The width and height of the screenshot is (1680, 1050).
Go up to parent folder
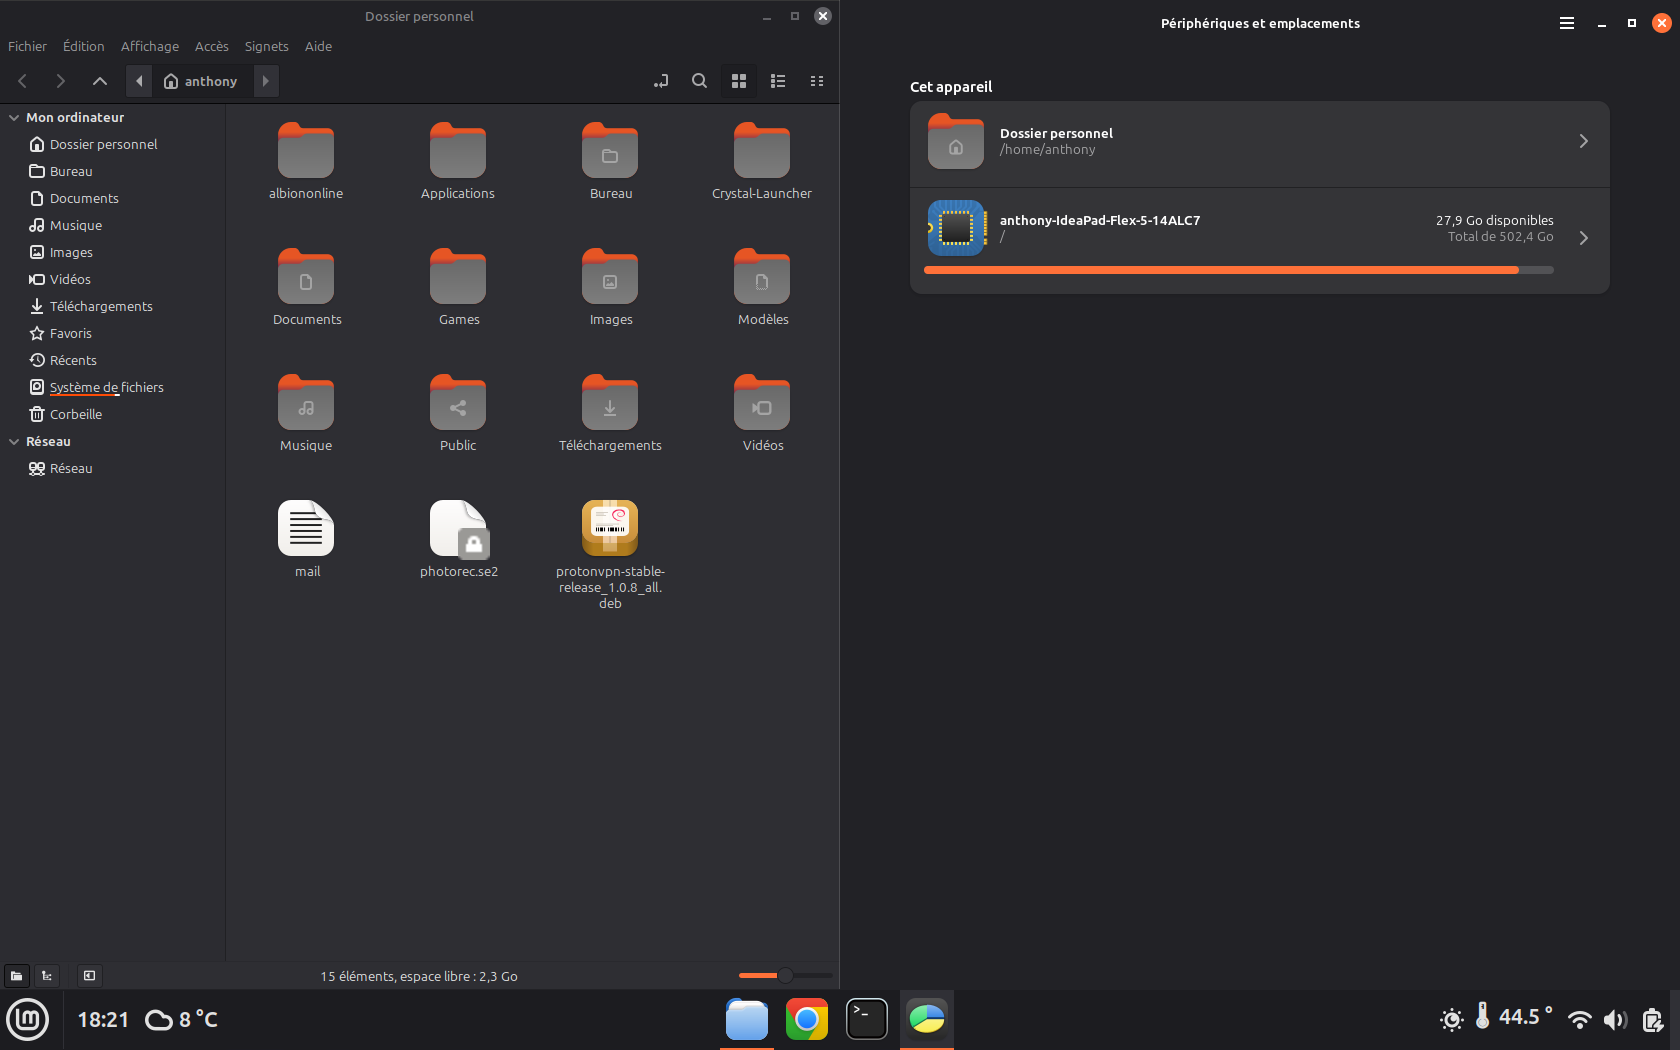[x=99, y=81]
